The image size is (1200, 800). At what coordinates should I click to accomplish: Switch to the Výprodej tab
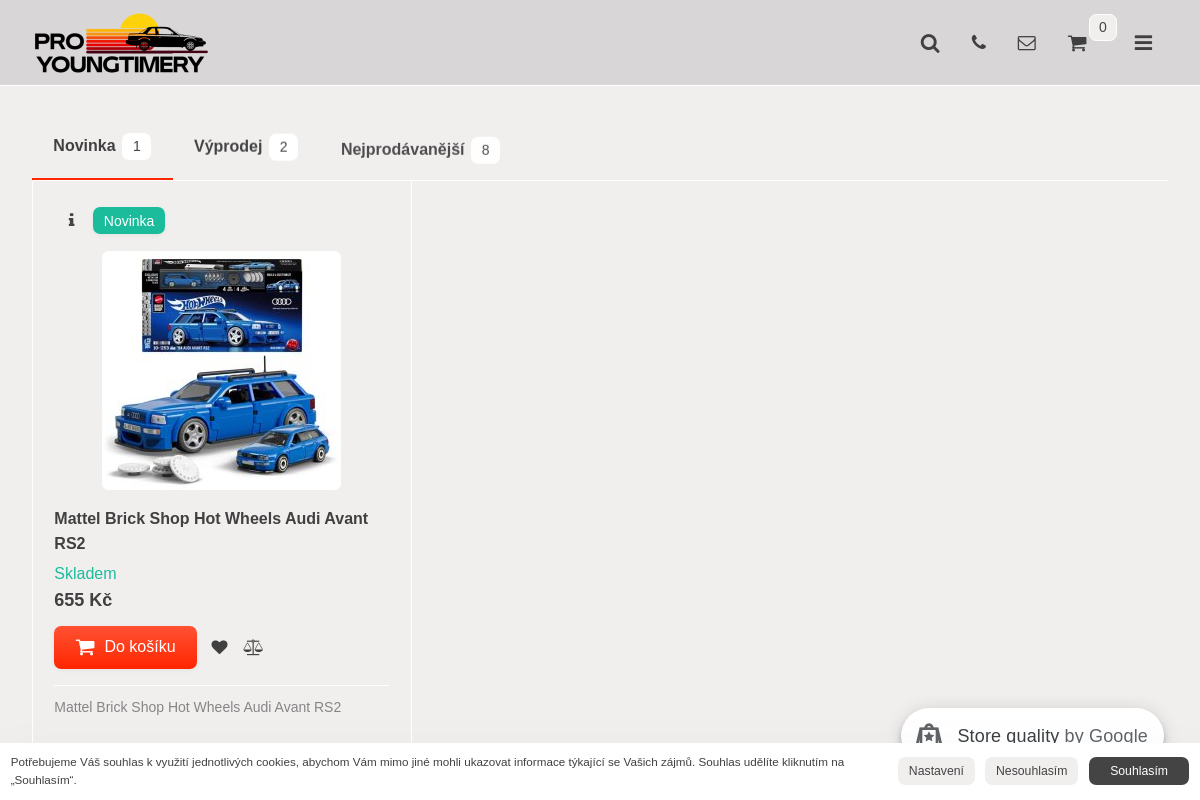pyautogui.click(x=246, y=147)
